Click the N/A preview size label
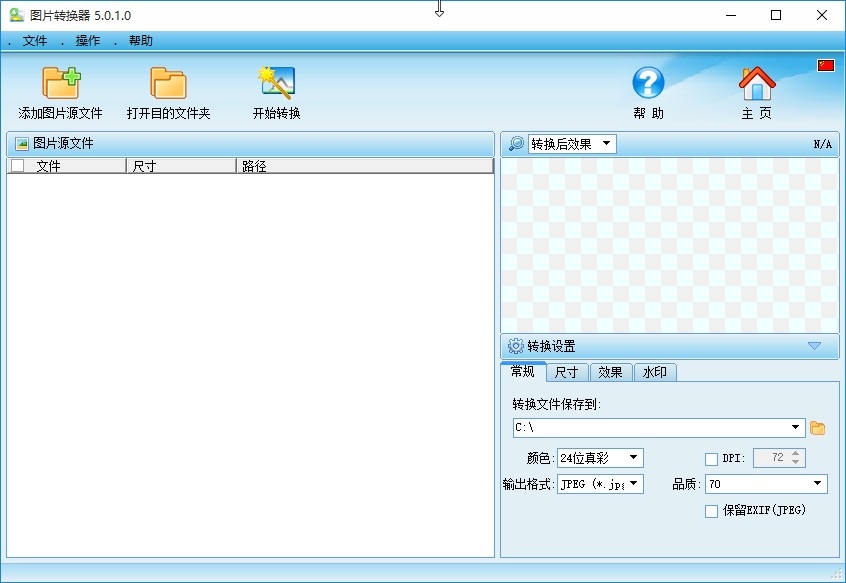The image size is (846, 583). click(822, 144)
